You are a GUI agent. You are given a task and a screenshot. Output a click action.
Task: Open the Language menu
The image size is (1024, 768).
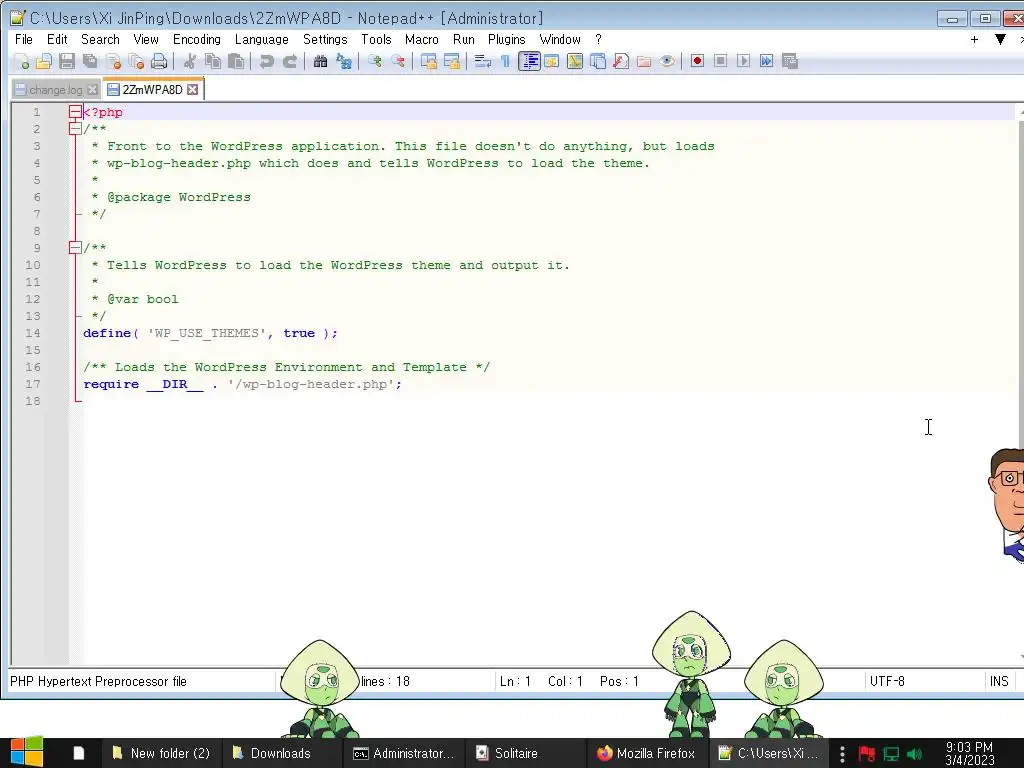click(x=261, y=39)
